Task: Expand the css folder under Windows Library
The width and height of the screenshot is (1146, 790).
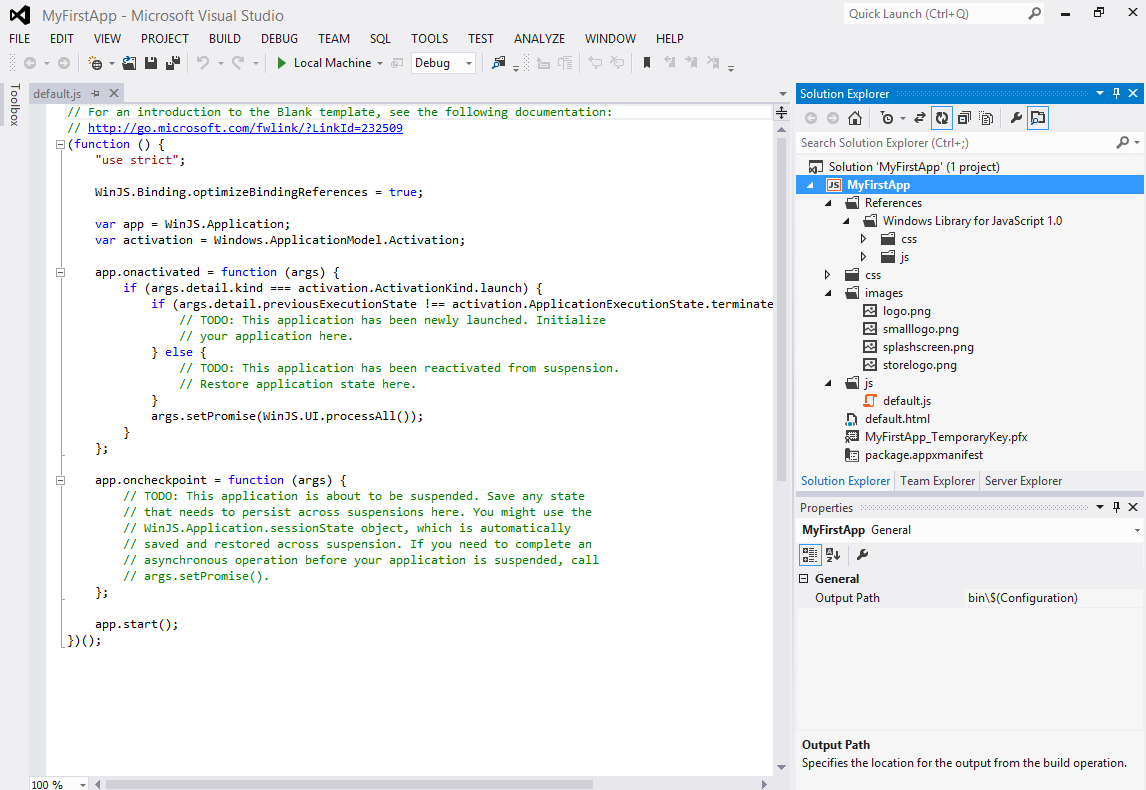Action: click(x=863, y=239)
